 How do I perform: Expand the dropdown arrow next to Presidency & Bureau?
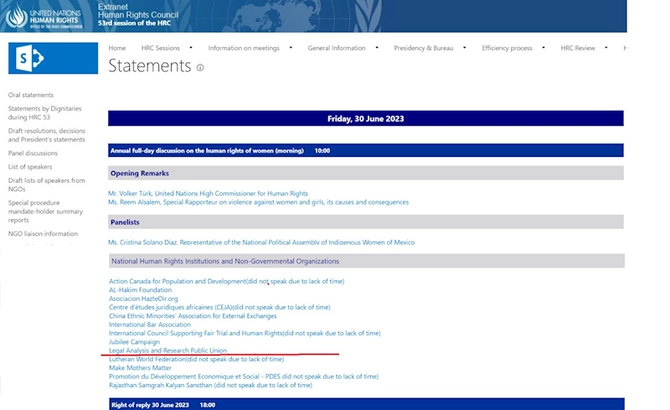[464, 47]
